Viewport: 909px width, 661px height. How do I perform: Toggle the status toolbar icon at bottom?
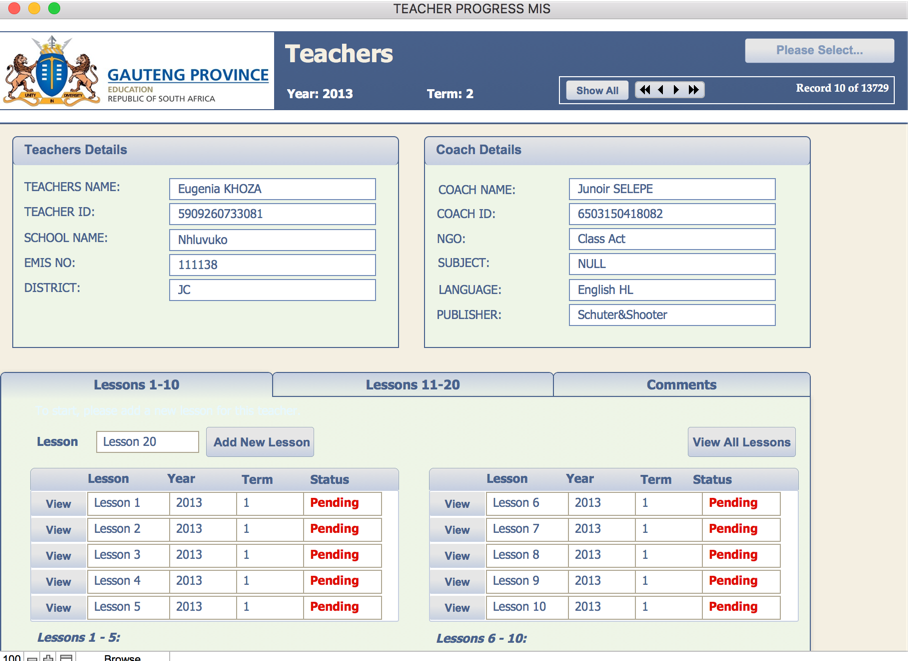(x=66, y=657)
